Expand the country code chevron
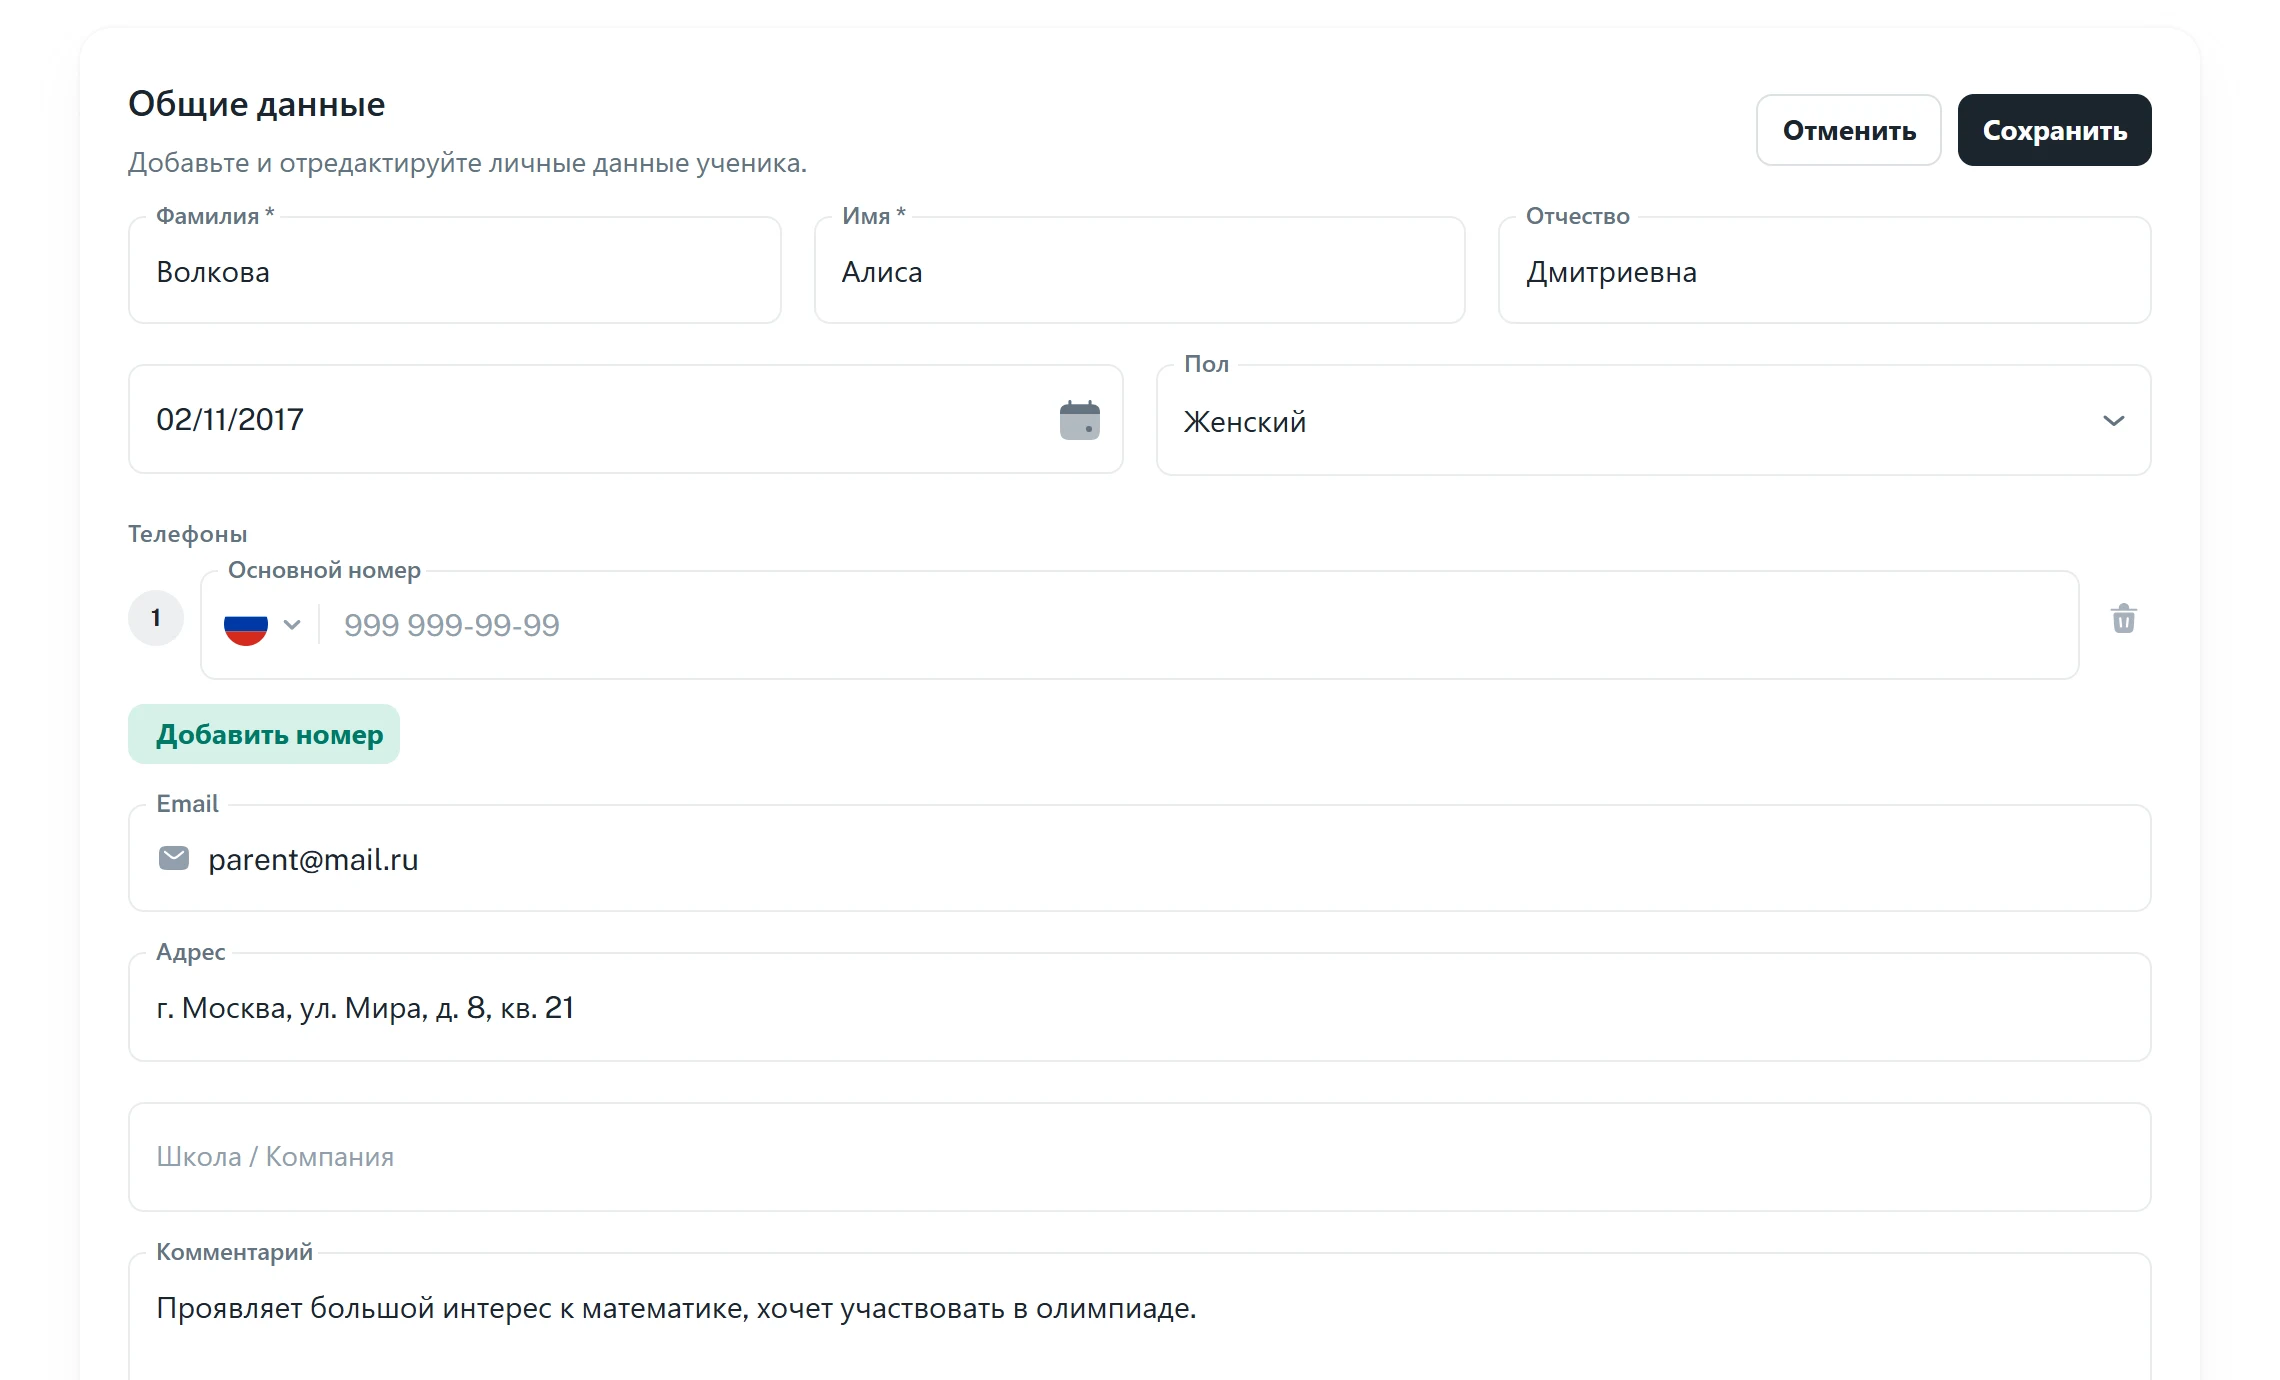The height and width of the screenshot is (1380, 2280). [292, 625]
